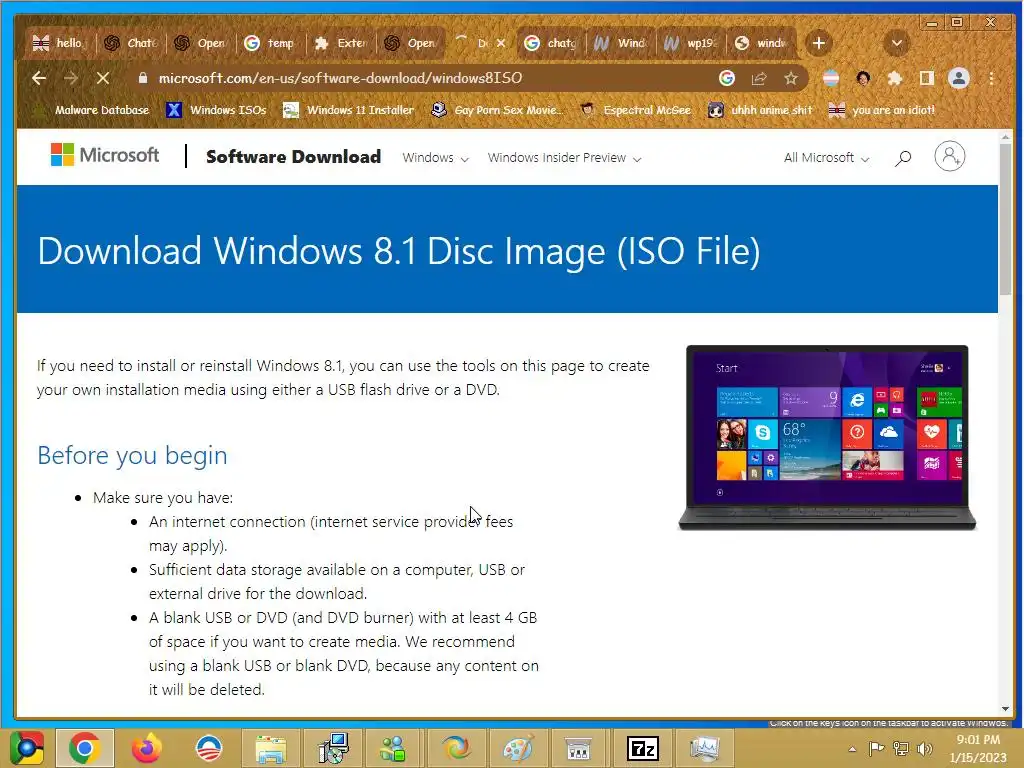The image size is (1024, 768).
Task: Open Chrome from the taskbar
Action: (85, 748)
